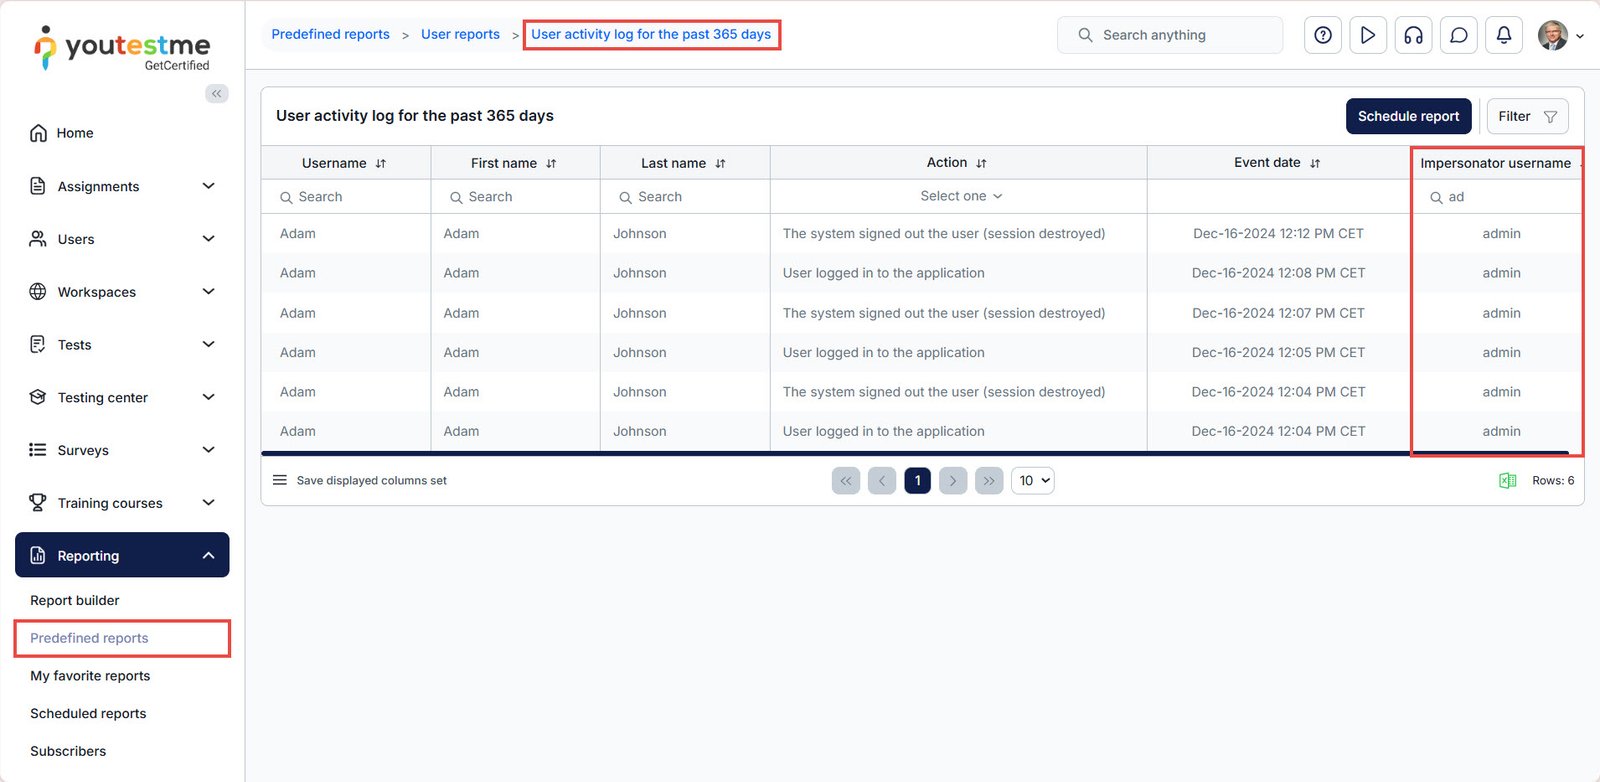Open the Action 'Select one' dropdown

pyautogui.click(x=959, y=196)
